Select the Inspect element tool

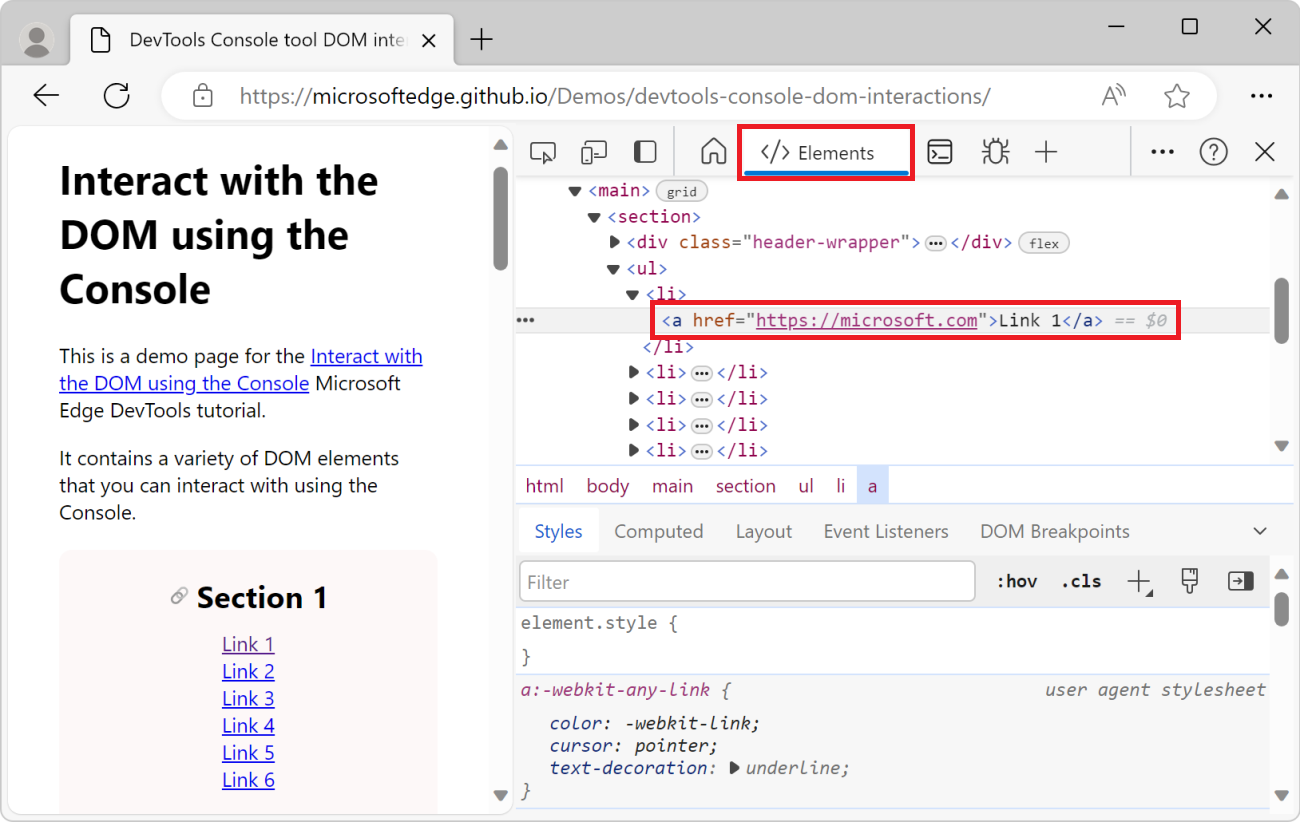[543, 151]
